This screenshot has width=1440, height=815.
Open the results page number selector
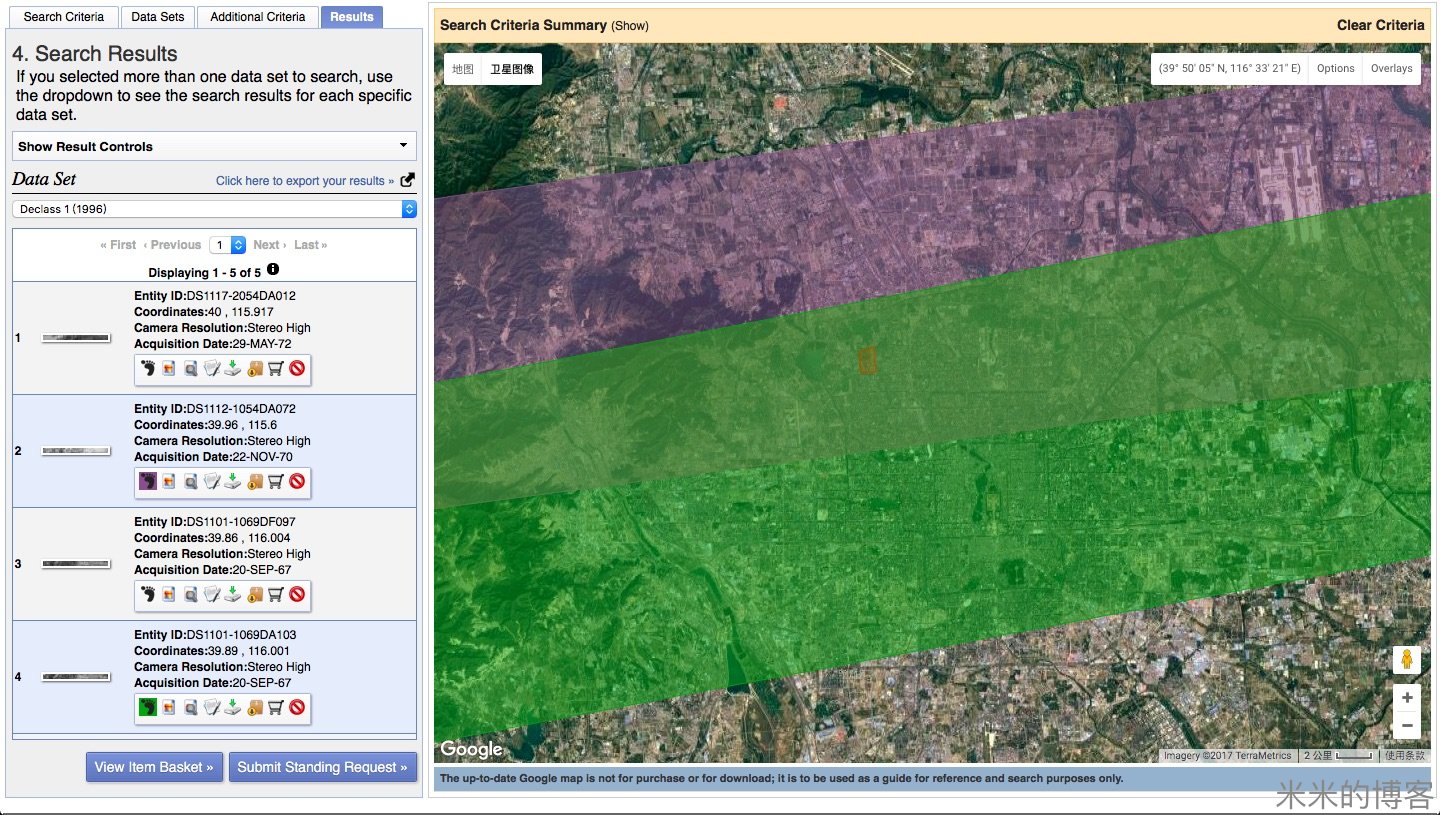(x=227, y=245)
